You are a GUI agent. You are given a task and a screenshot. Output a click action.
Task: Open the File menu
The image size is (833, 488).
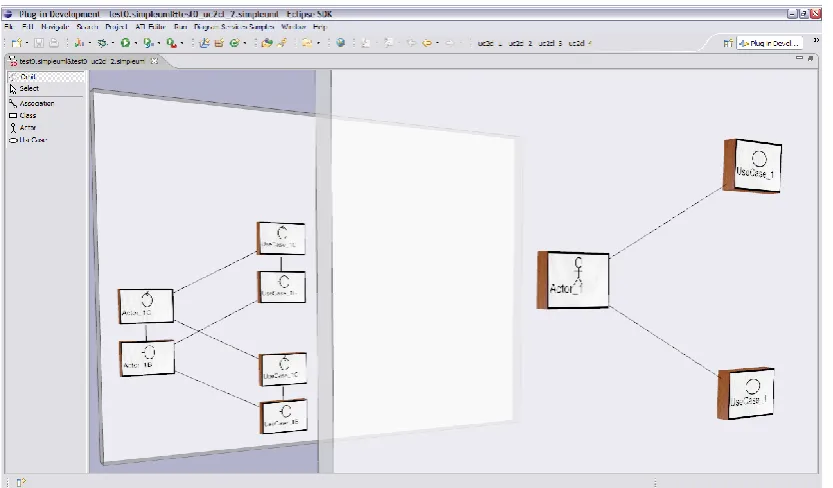click(x=8, y=27)
